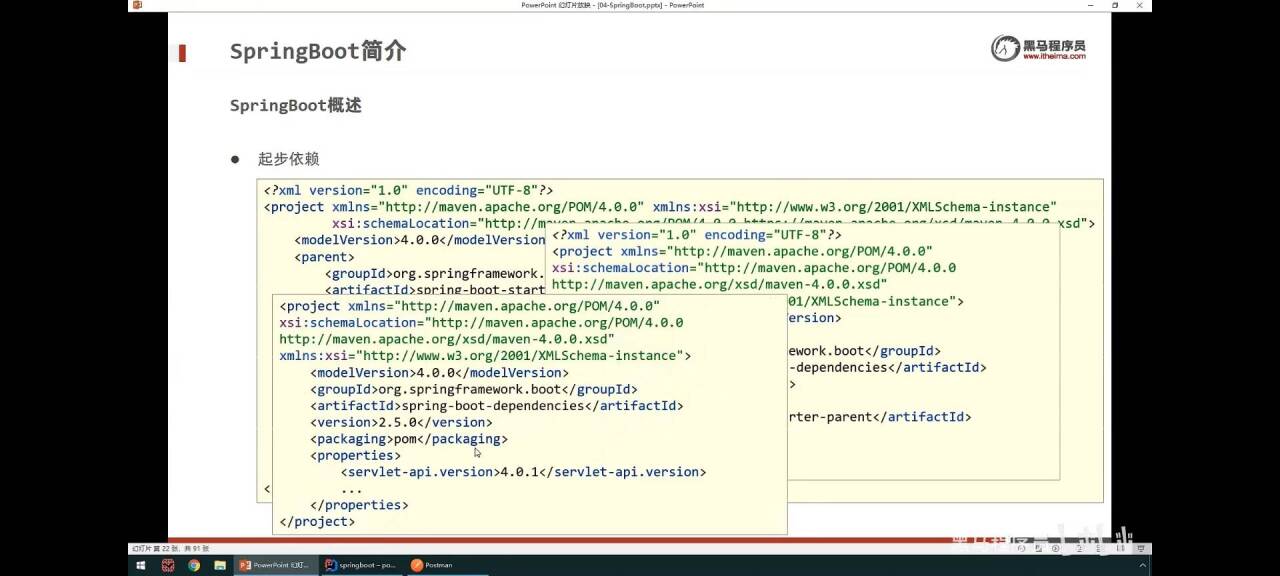The width and height of the screenshot is (1280, 576).
Task: Click the servlet-api.version 4.0.1 line
Action: [x=524, y=472]
